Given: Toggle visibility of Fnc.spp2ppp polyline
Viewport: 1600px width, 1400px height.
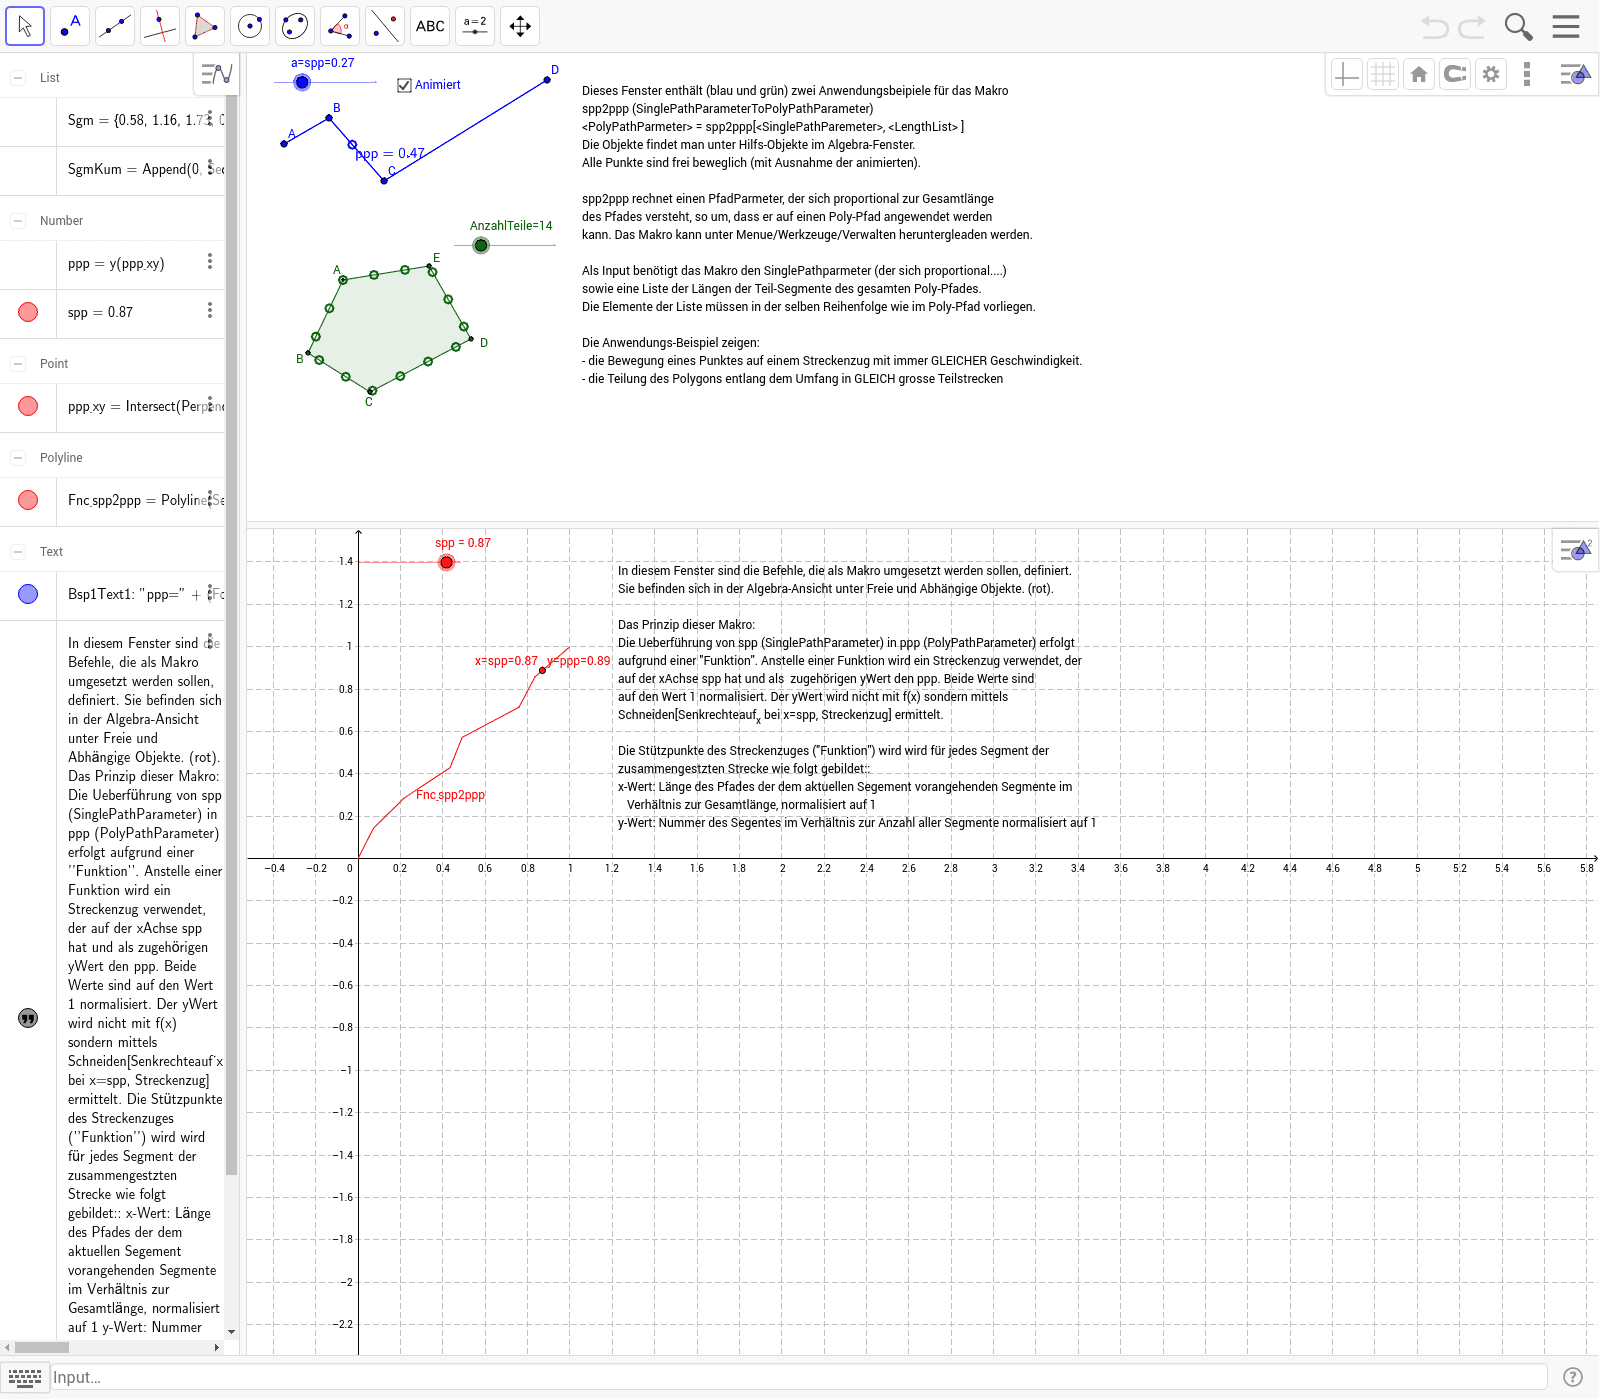Looking at the screenshot, I should (28, 500).
